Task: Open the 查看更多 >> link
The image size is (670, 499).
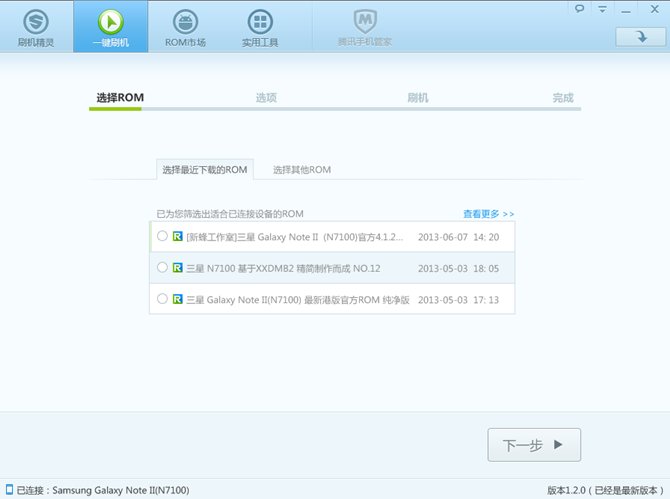Action: 489,214
